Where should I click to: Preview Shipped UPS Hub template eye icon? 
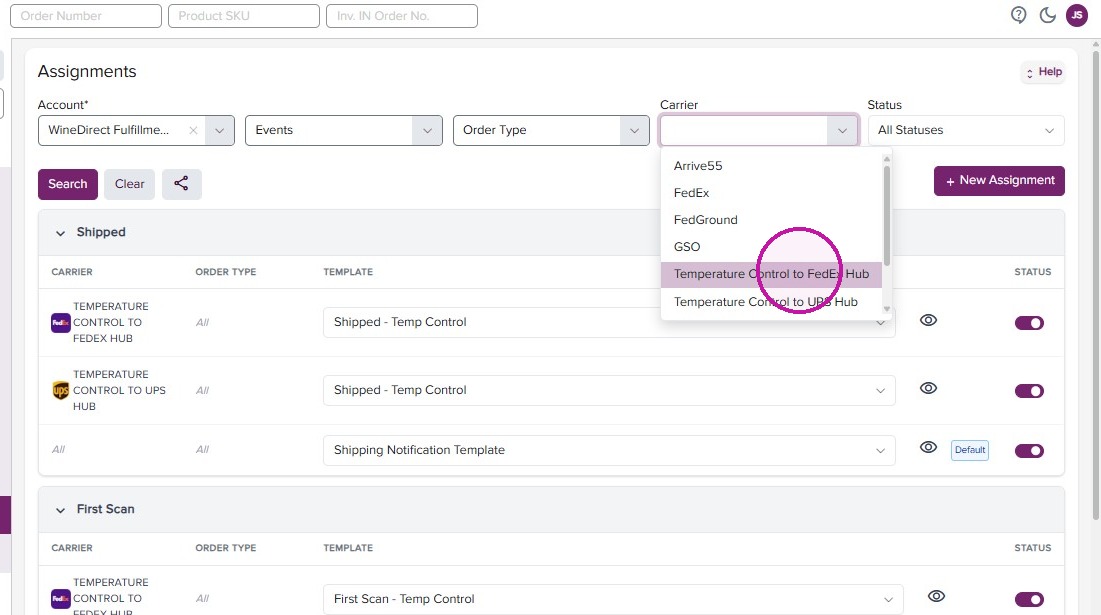tap(928, 388)
